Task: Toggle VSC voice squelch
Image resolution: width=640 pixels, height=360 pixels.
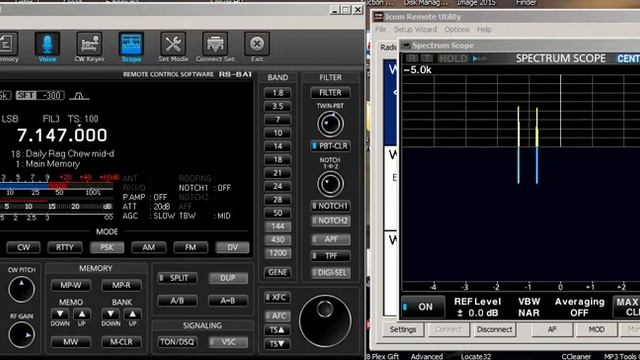Action: [228, 342]
